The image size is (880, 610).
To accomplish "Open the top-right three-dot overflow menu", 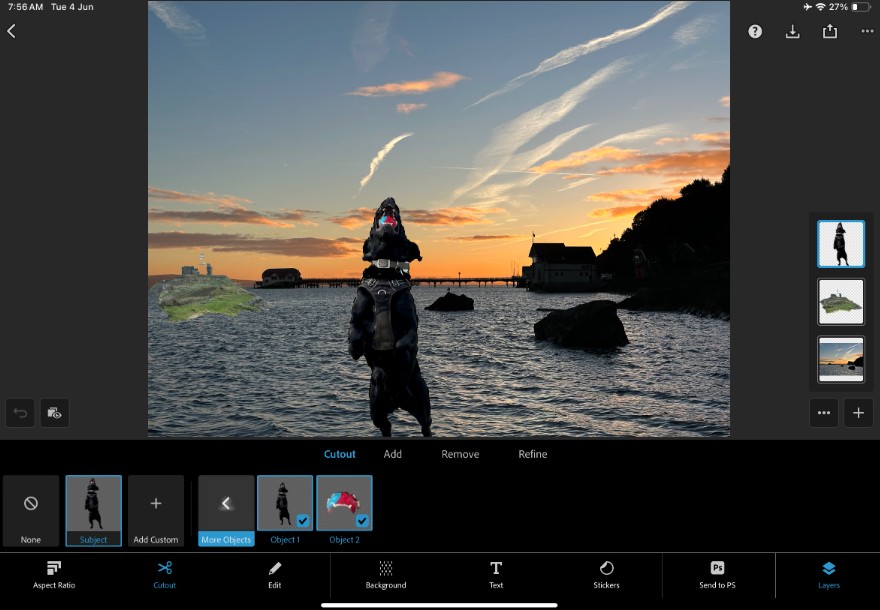I will [x=867, y=31].
